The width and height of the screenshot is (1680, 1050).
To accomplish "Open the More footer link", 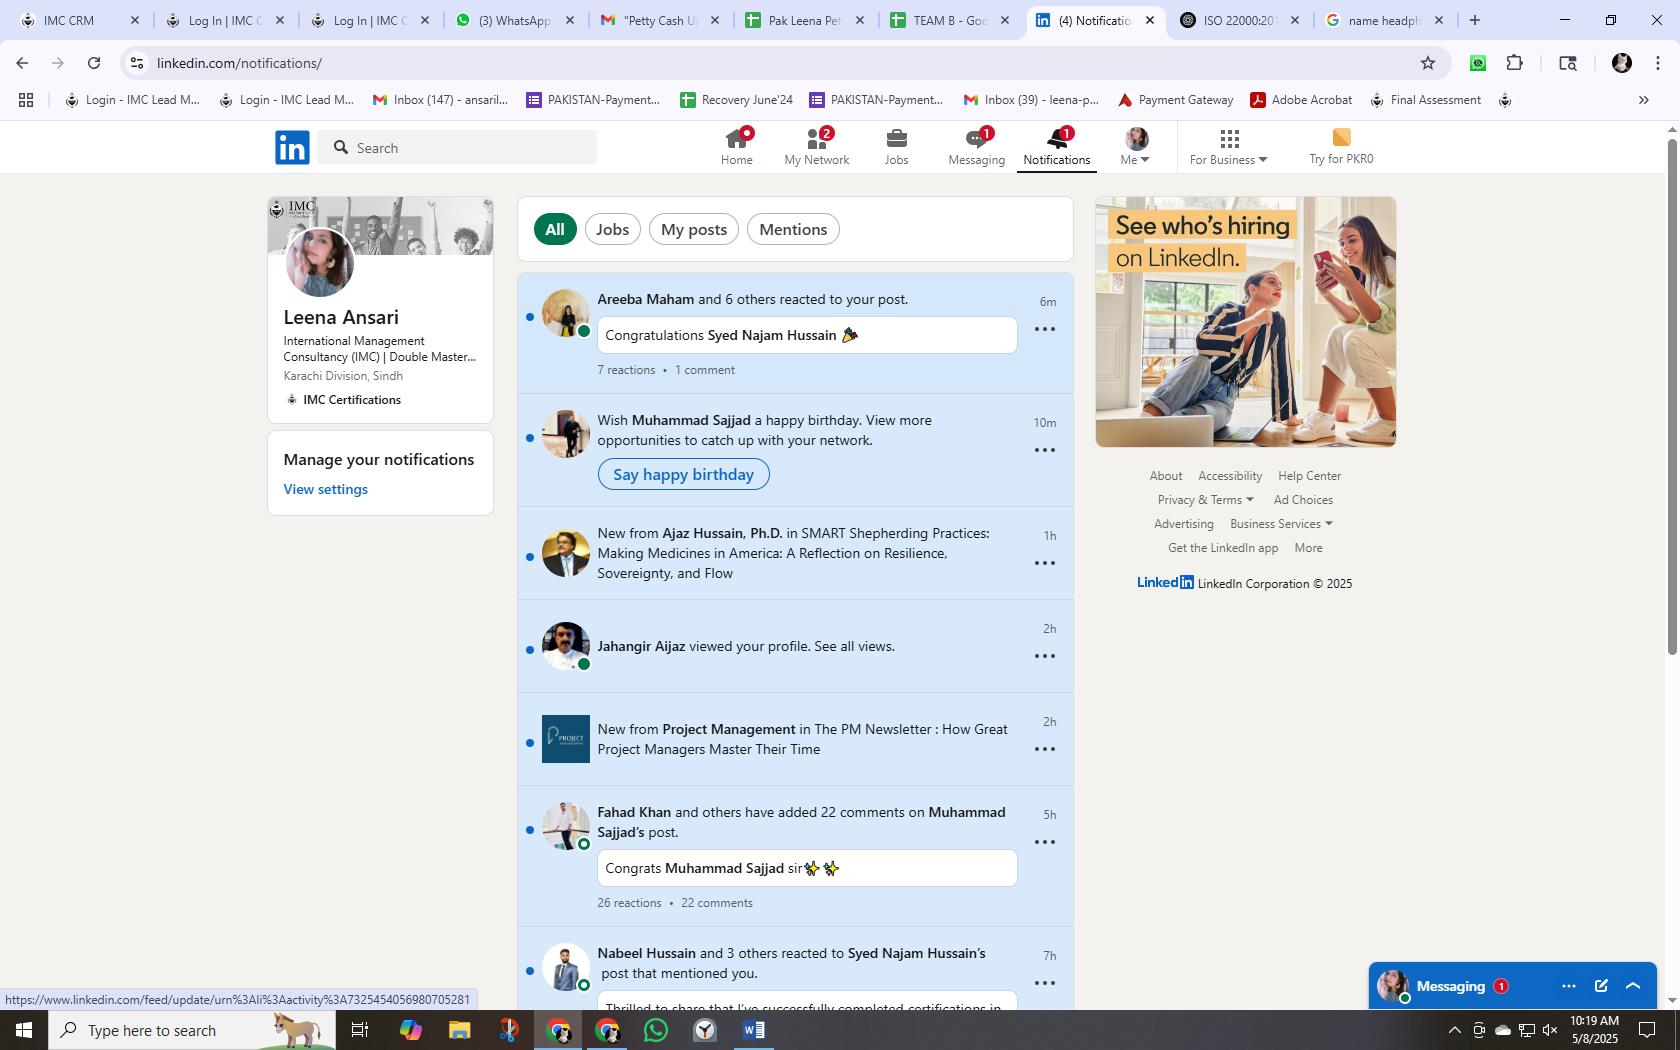I will 1308,548.
